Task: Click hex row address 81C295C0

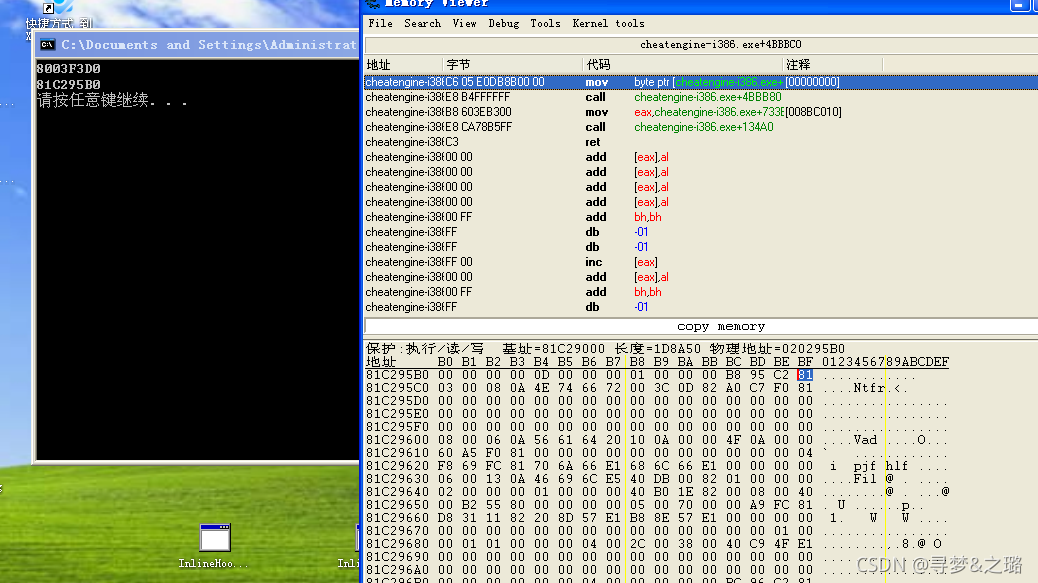Action: [397, 388]
